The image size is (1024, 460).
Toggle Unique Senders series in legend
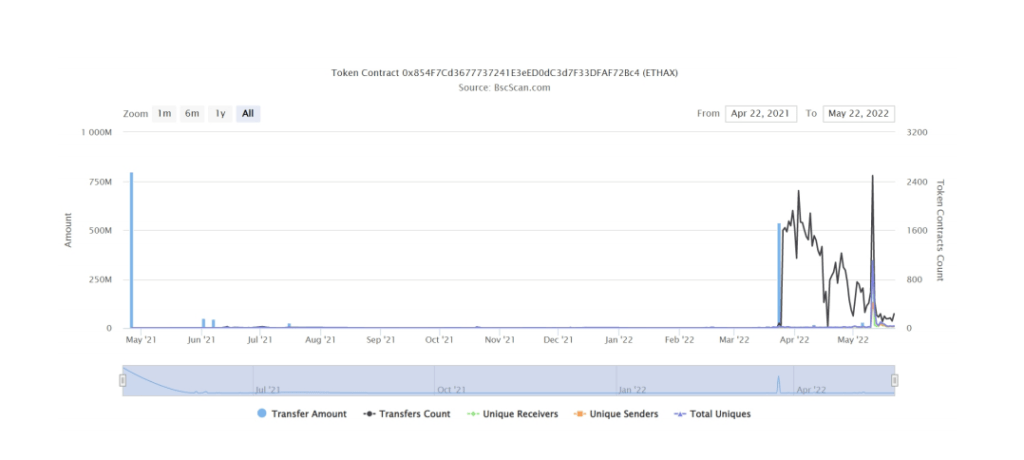(616, 414)
